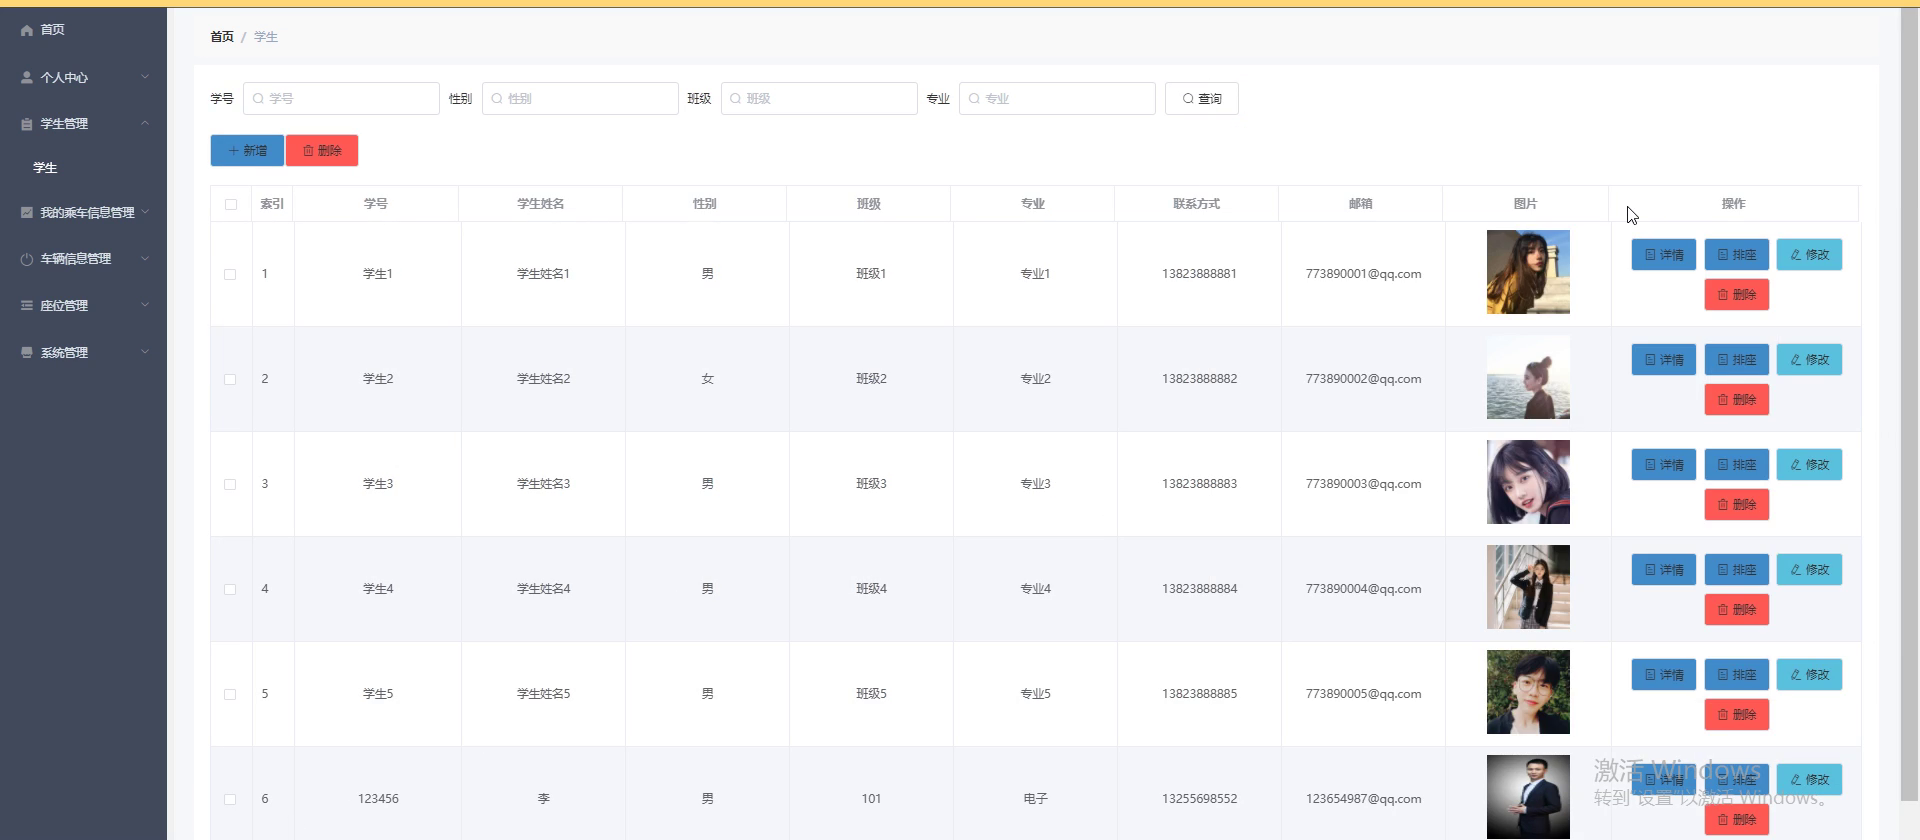
Task: Edit 学生4 with 修改 button
Action: click(1809, 570)
